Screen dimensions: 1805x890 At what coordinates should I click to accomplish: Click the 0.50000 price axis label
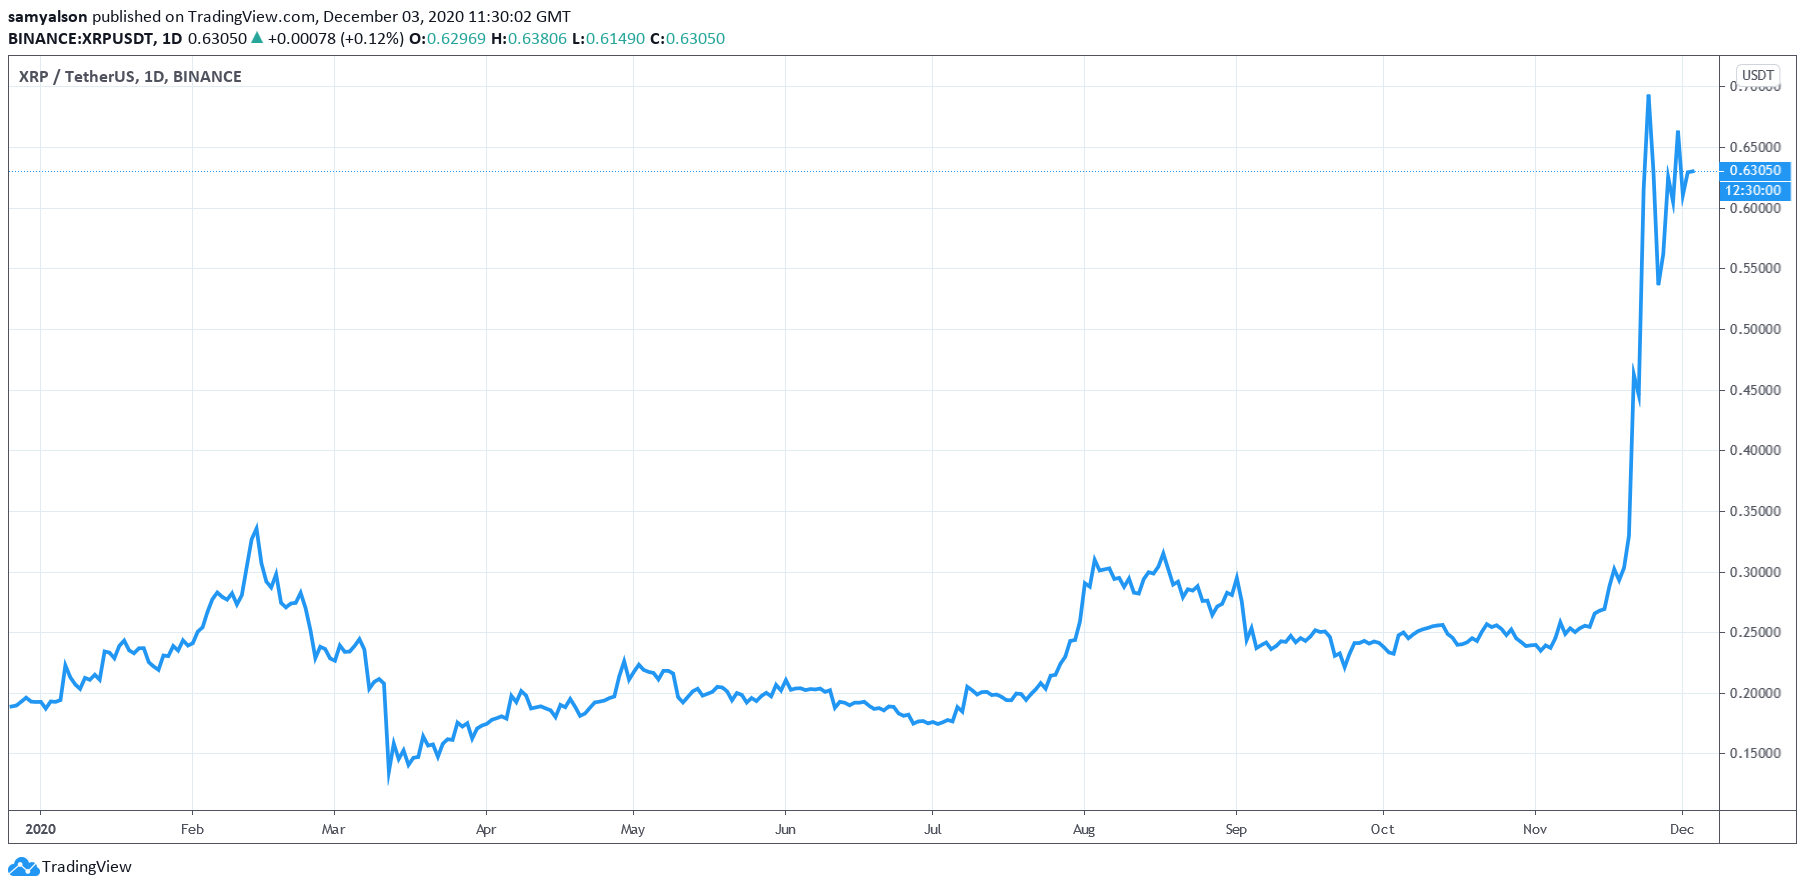point(1755,329)
